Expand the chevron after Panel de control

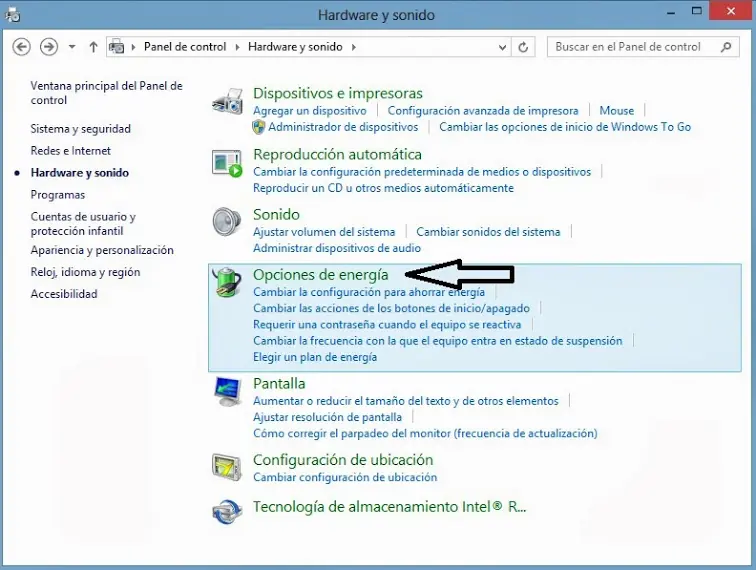tap(237, 47)
